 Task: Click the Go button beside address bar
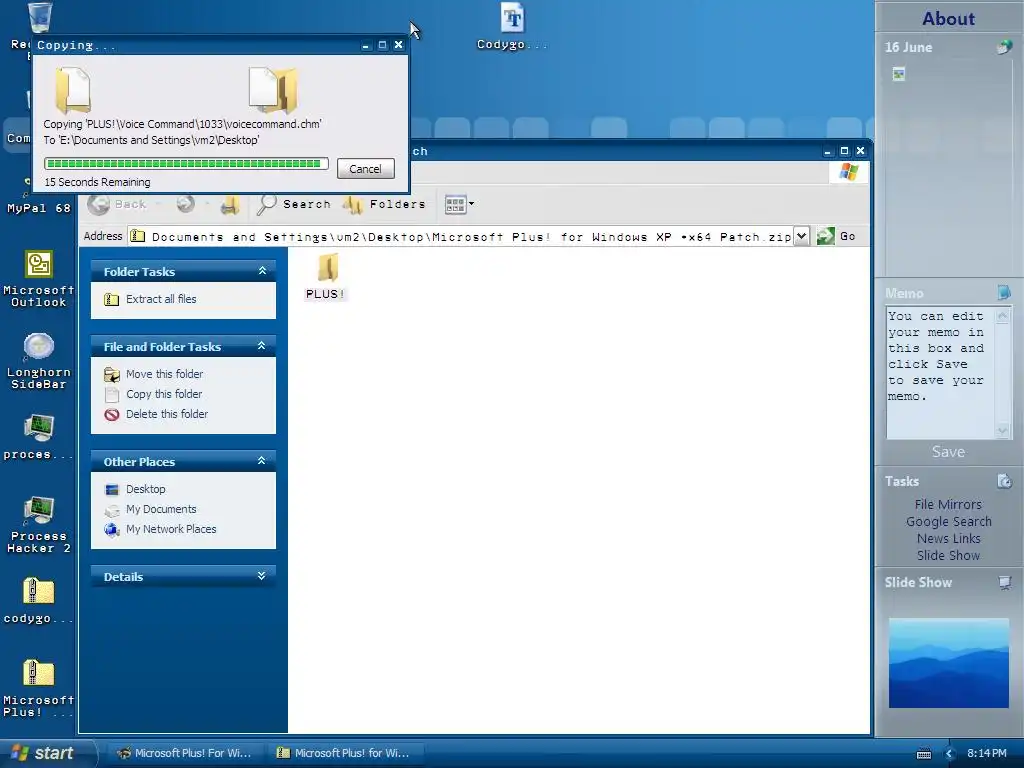[837, 236]
